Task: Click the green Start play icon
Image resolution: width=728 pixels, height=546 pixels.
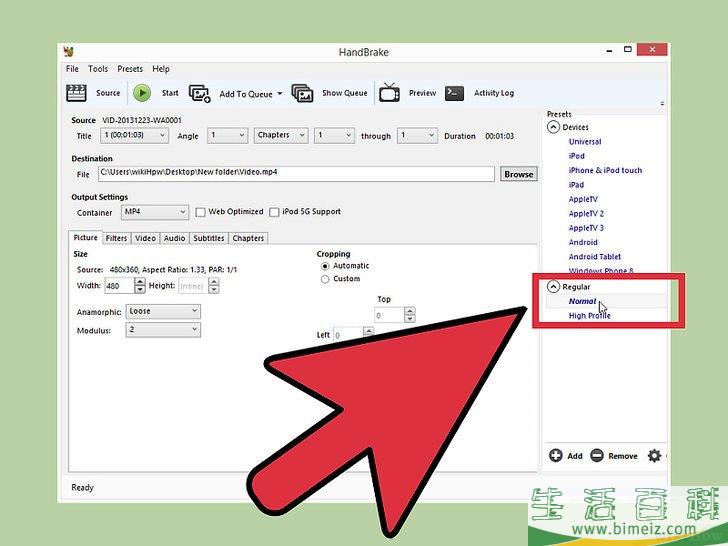Action: (142, 93)
